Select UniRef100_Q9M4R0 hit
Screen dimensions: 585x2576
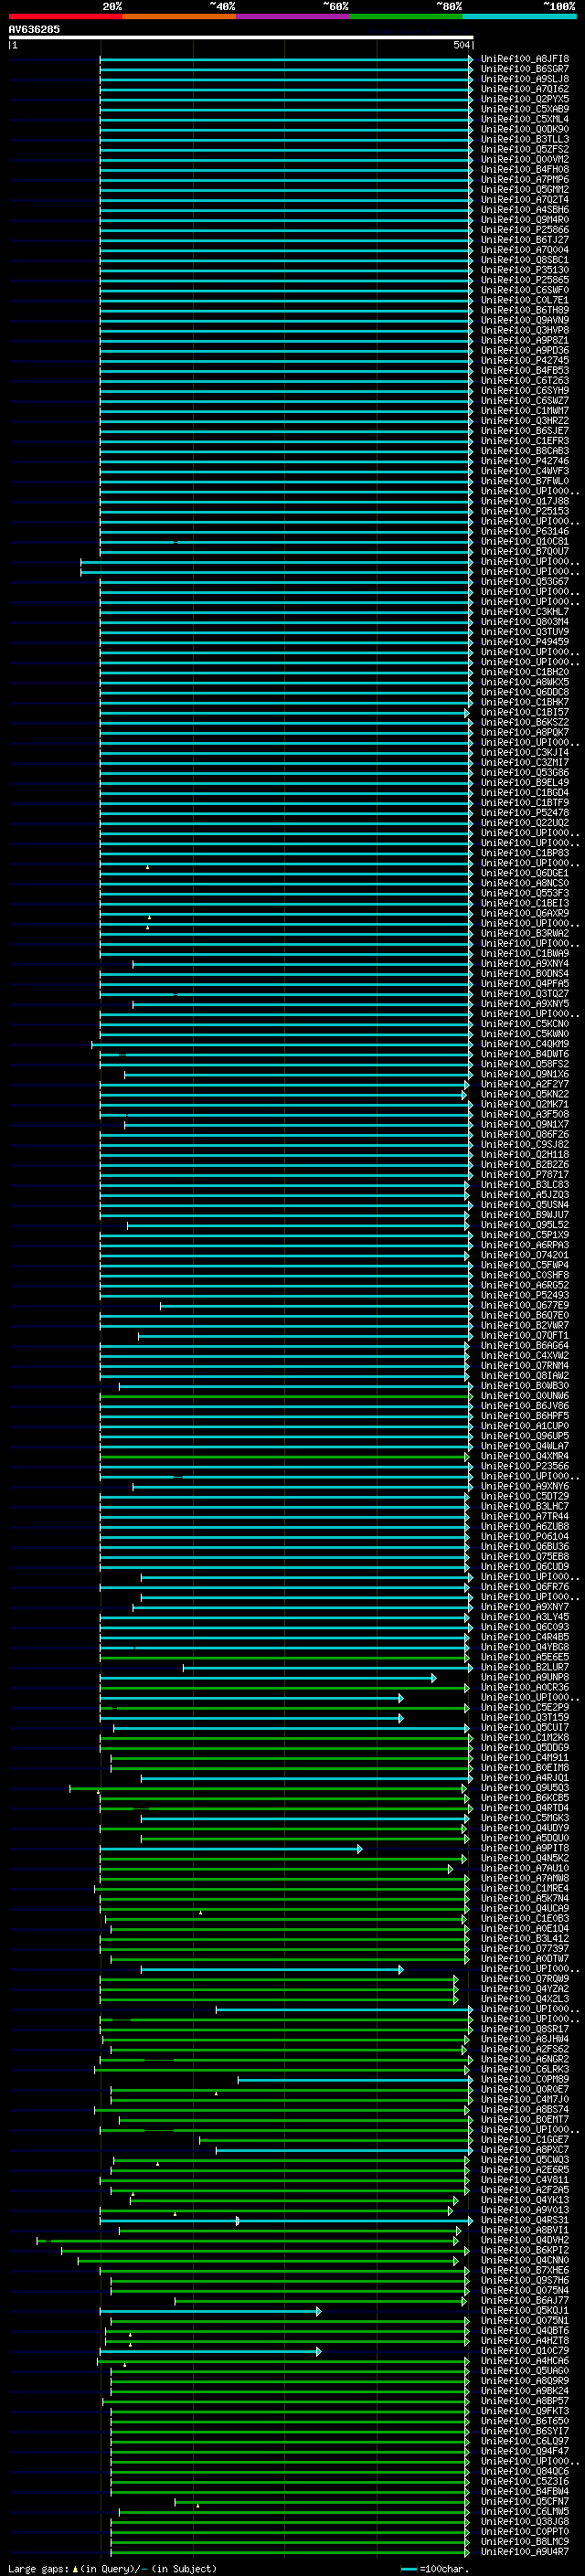(525, 219)
